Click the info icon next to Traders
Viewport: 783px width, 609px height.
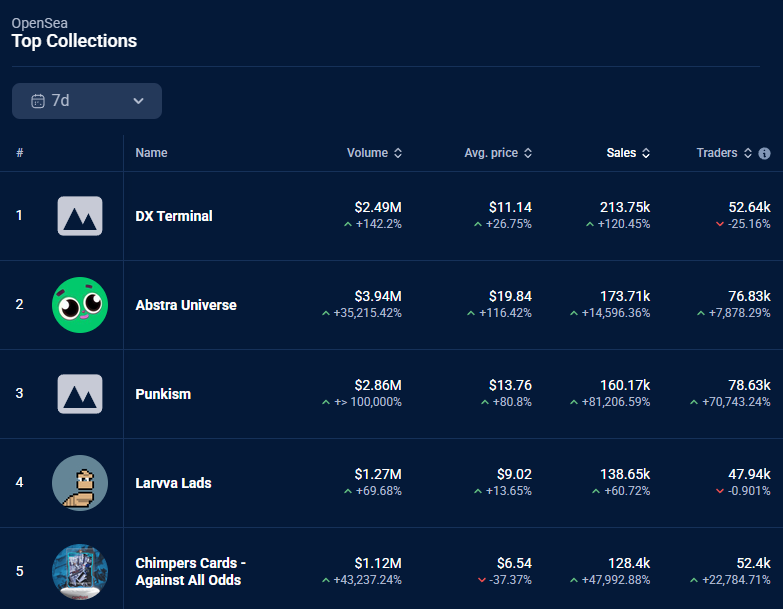coord(764,153)
